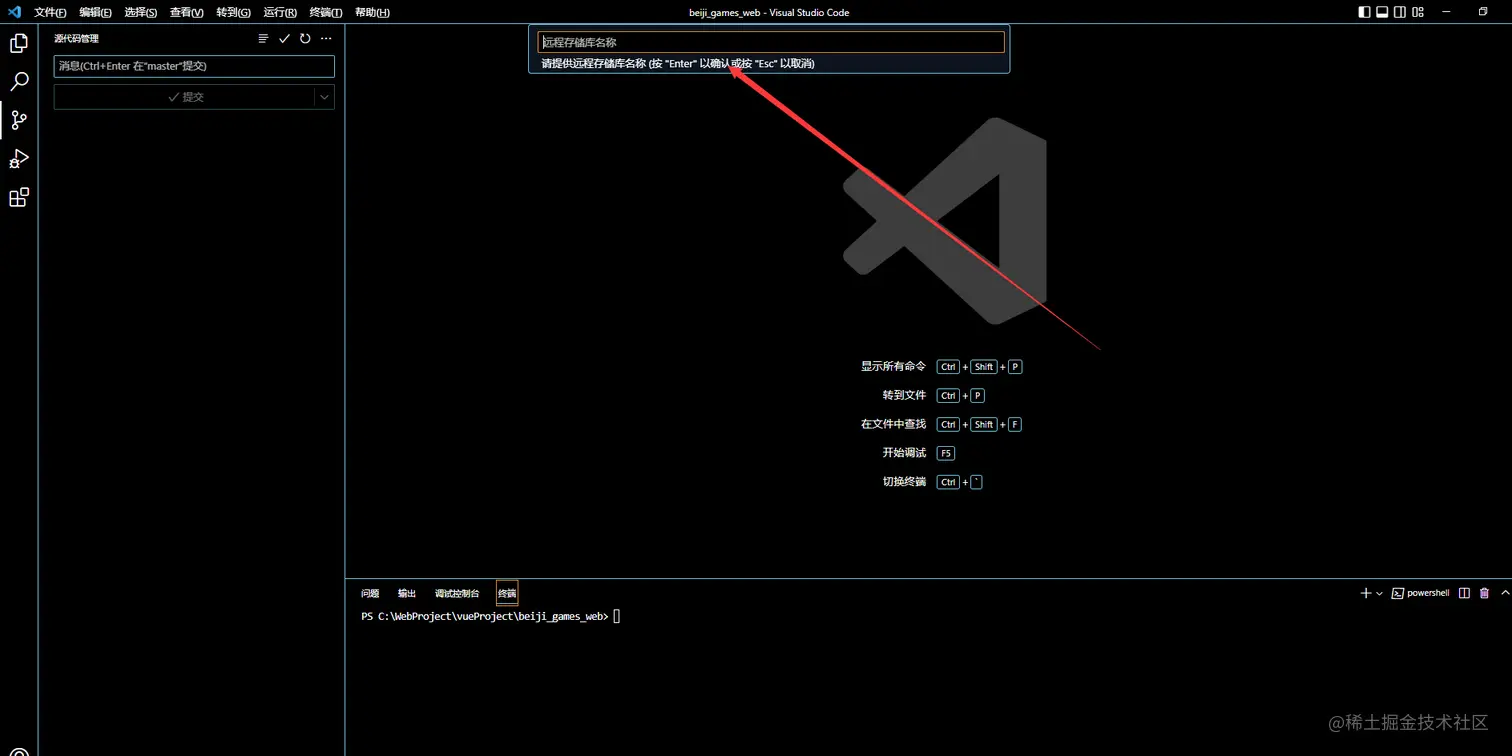Click the 转到文件 label
Viewport: 1512px width, 756px height.
pyautogui.click(x=905, y=395)
